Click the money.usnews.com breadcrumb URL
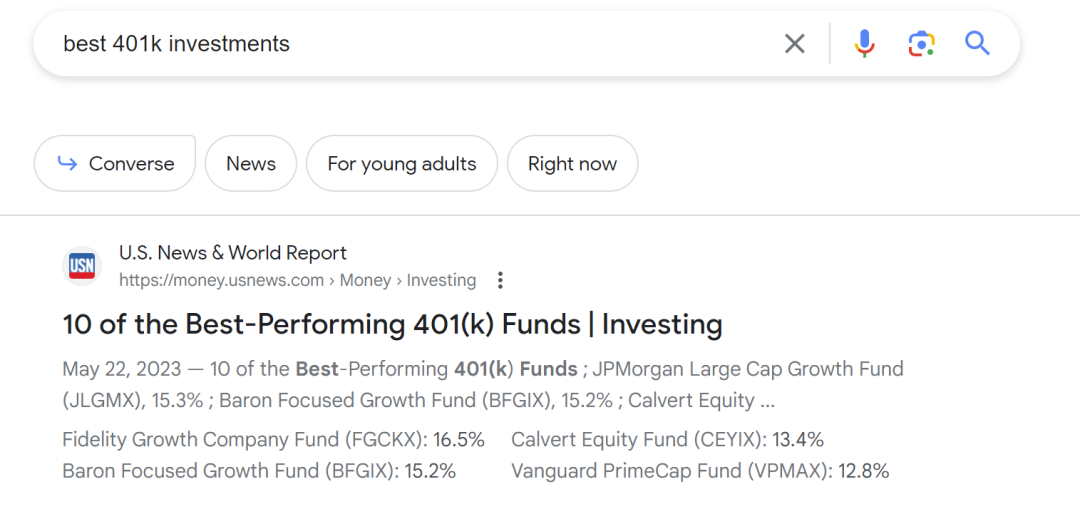Image resolution: width=1080 pixels, height=514 pixels. coord(297,280)
